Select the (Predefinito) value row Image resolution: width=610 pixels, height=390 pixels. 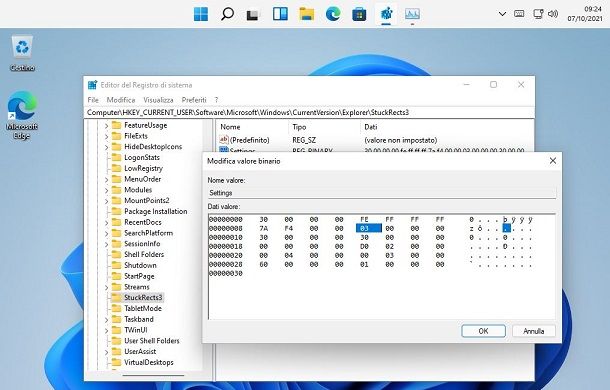[x=375, y=140]
